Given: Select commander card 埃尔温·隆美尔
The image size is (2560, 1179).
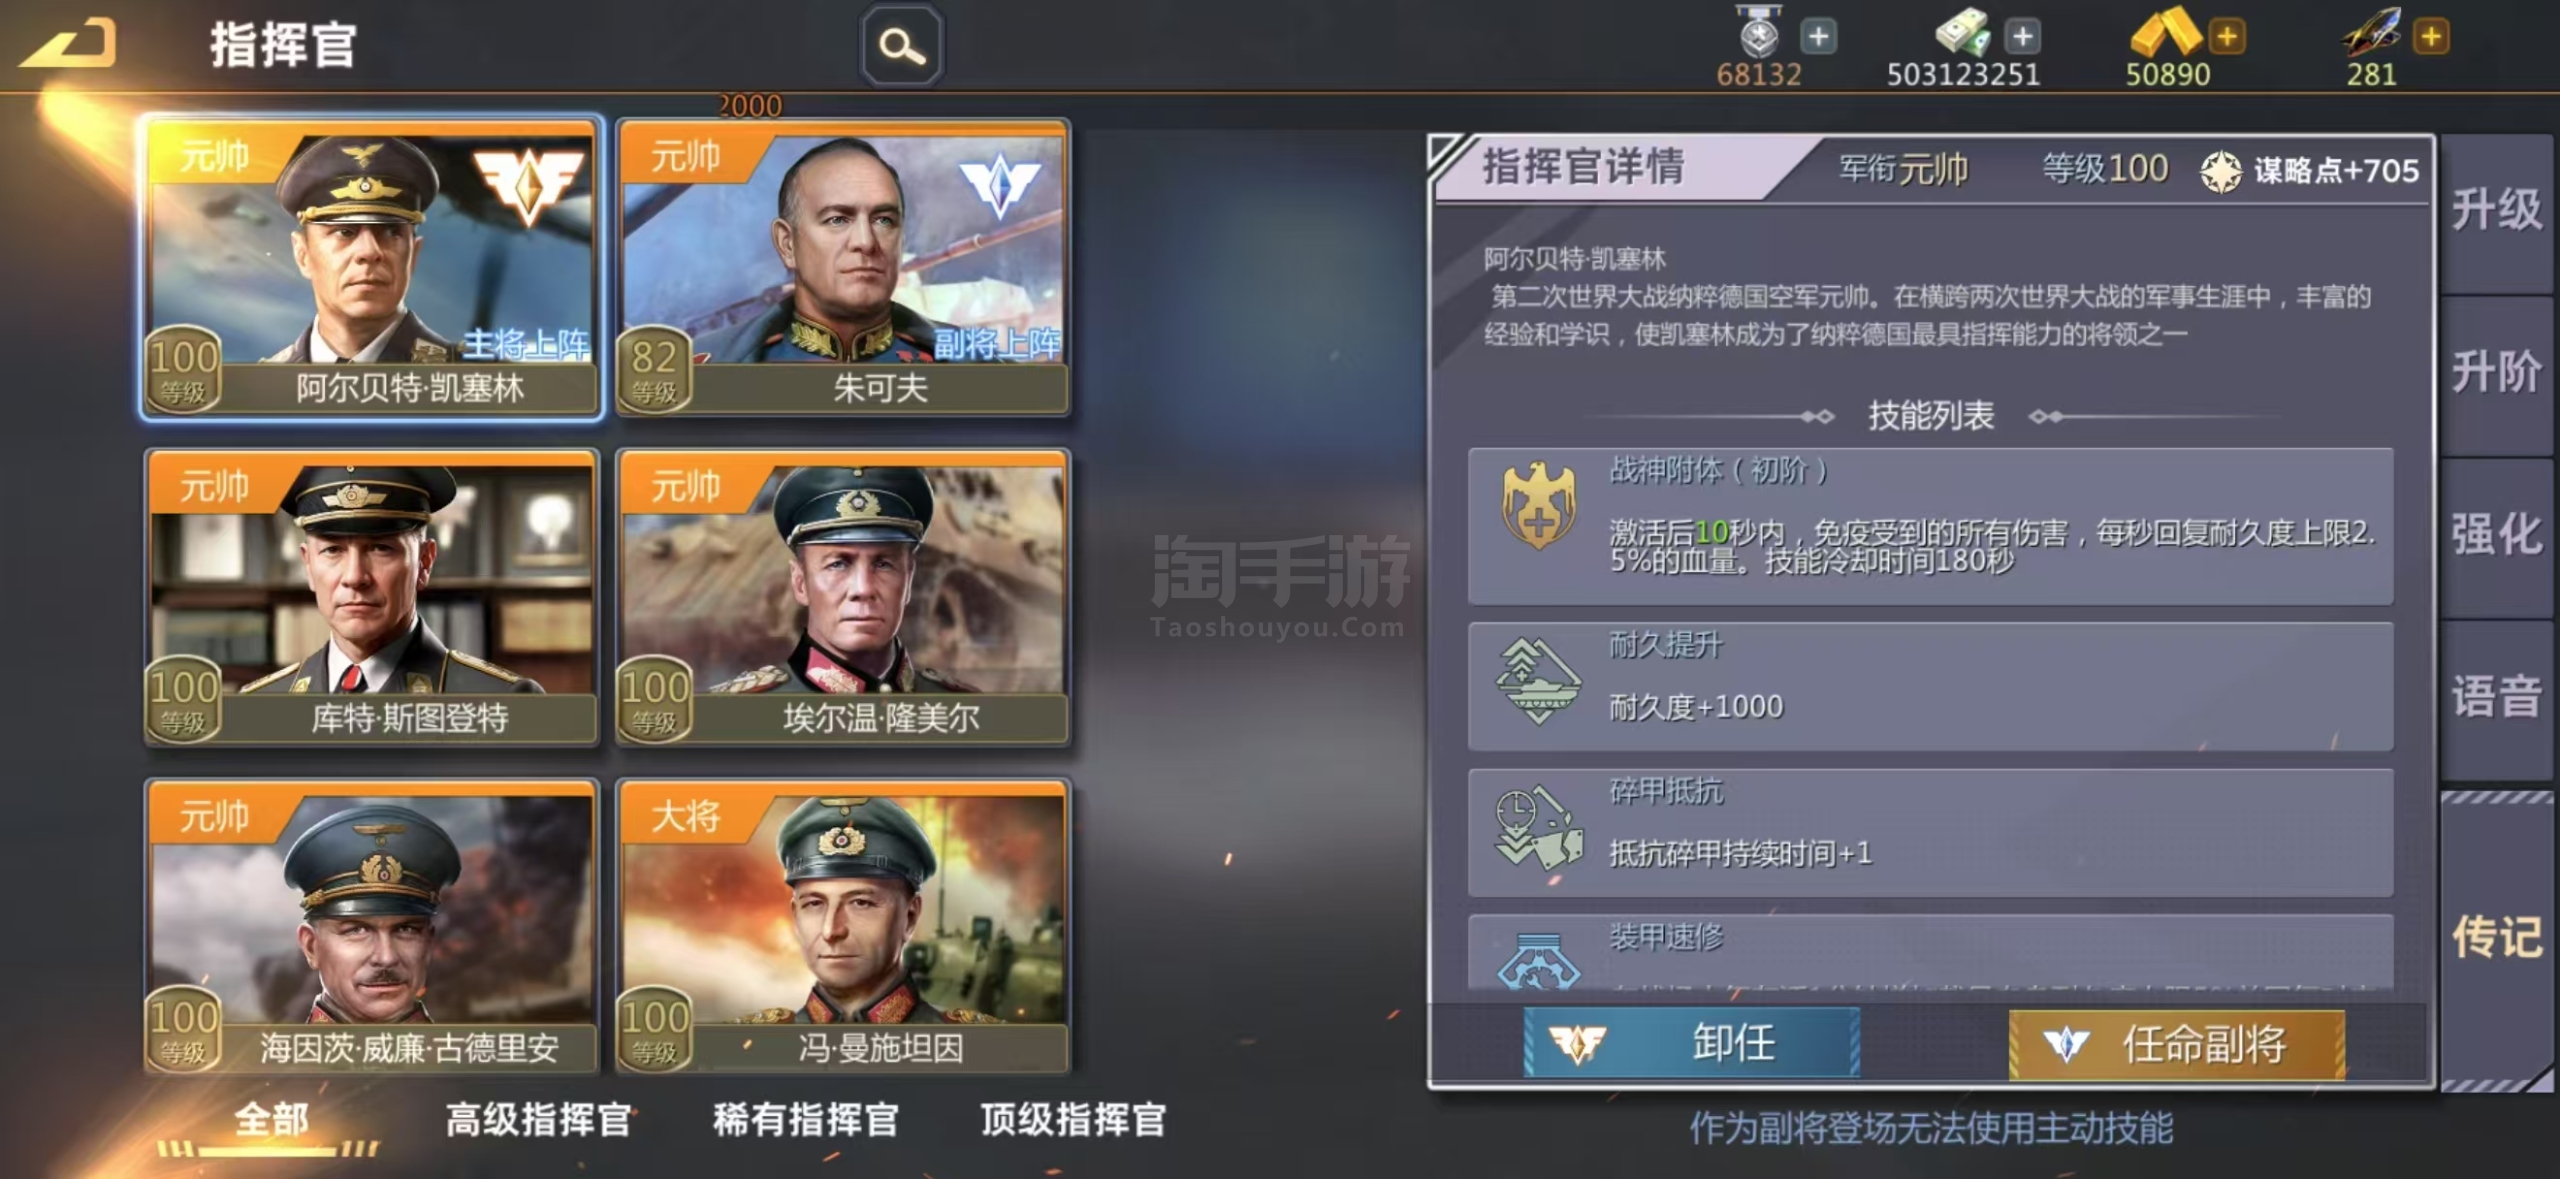Looking at the screenshot, I should (843, 597).
